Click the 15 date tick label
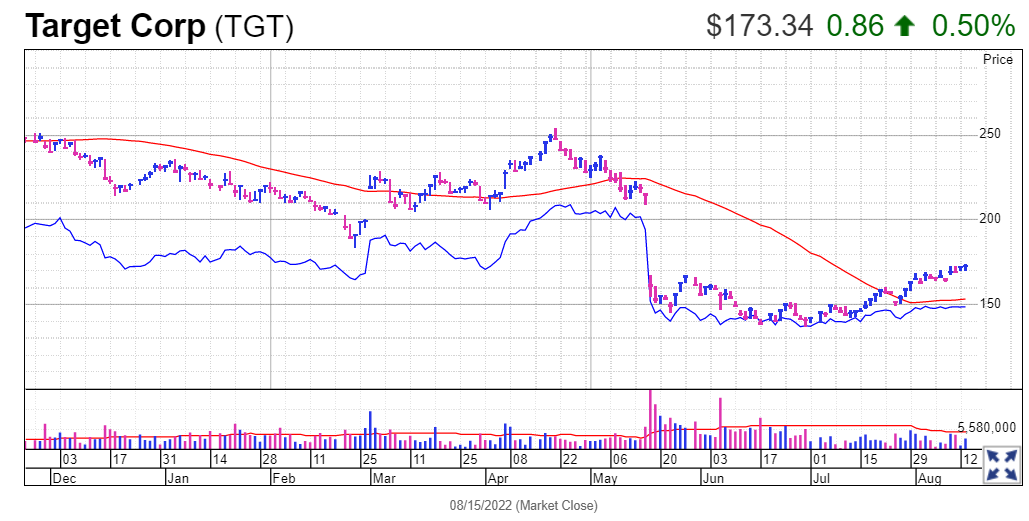Screen dimensions: 1029x521 869,459
